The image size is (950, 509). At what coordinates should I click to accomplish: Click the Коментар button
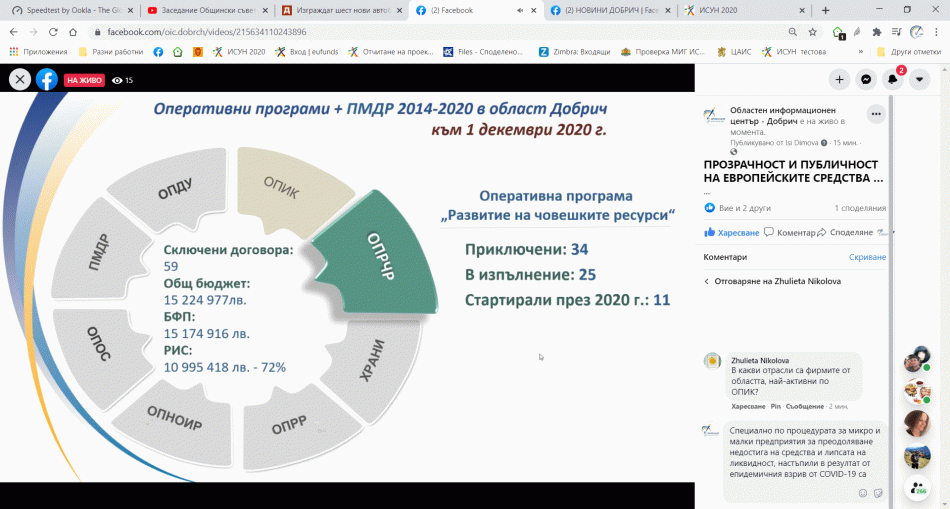tap(790, 232)
